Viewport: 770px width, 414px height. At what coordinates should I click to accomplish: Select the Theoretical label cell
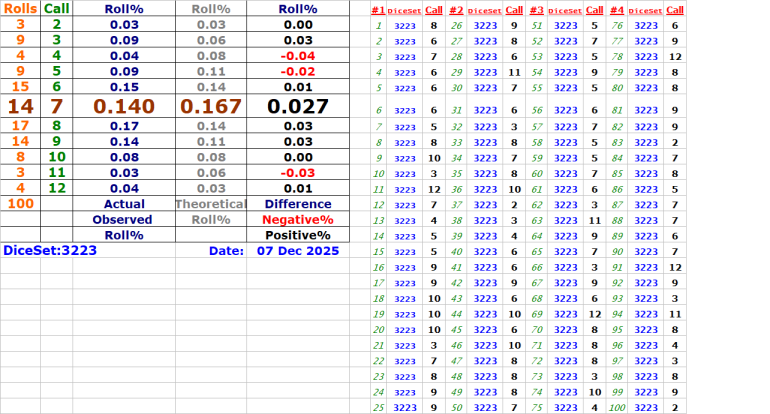(210, 203)
